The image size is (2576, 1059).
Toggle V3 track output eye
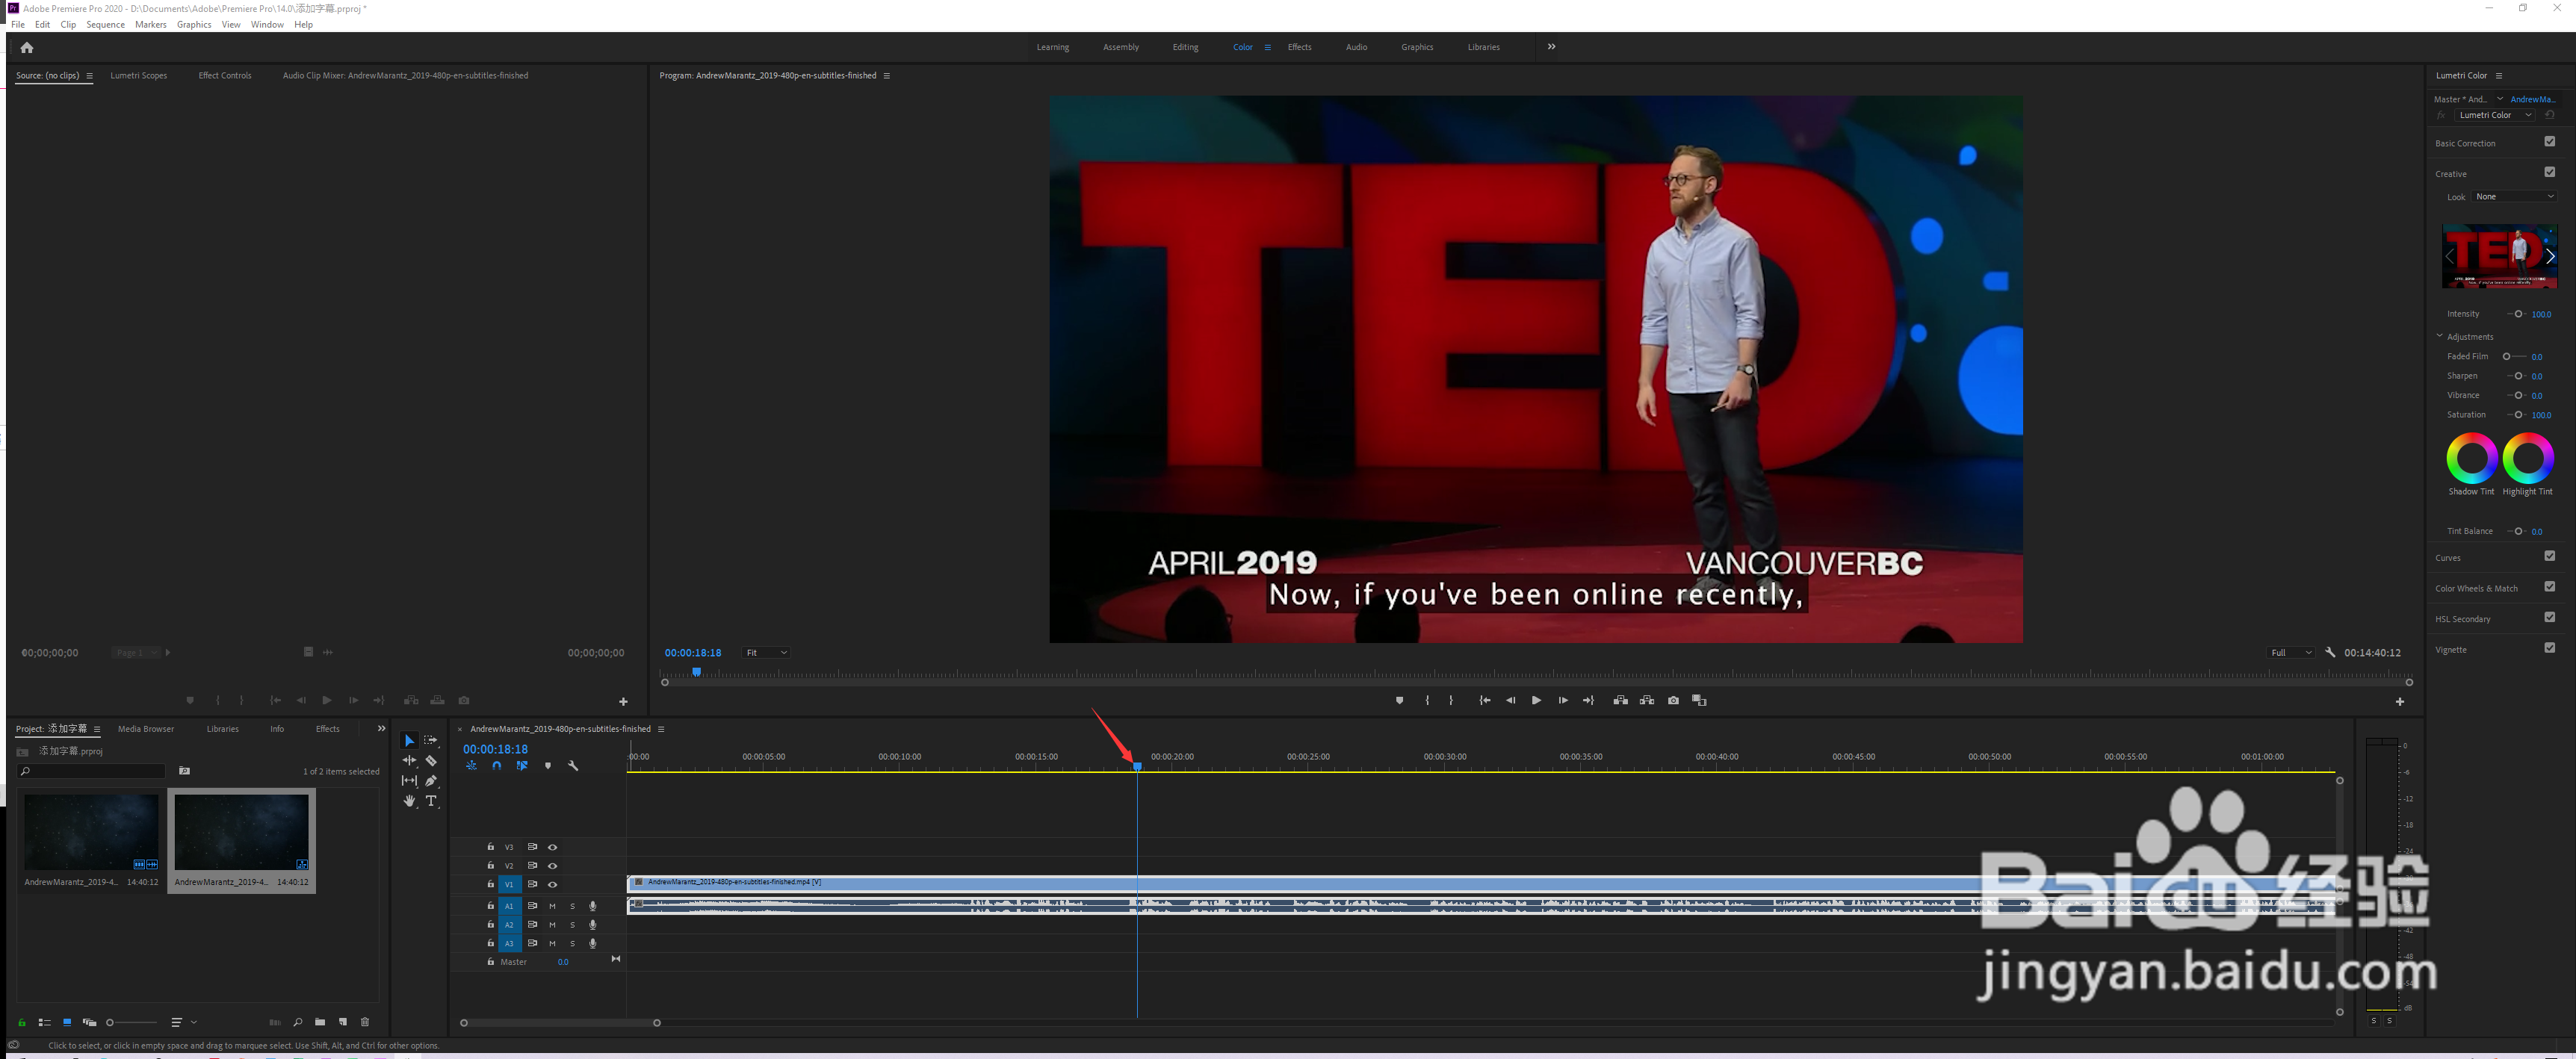pos(552,847)
